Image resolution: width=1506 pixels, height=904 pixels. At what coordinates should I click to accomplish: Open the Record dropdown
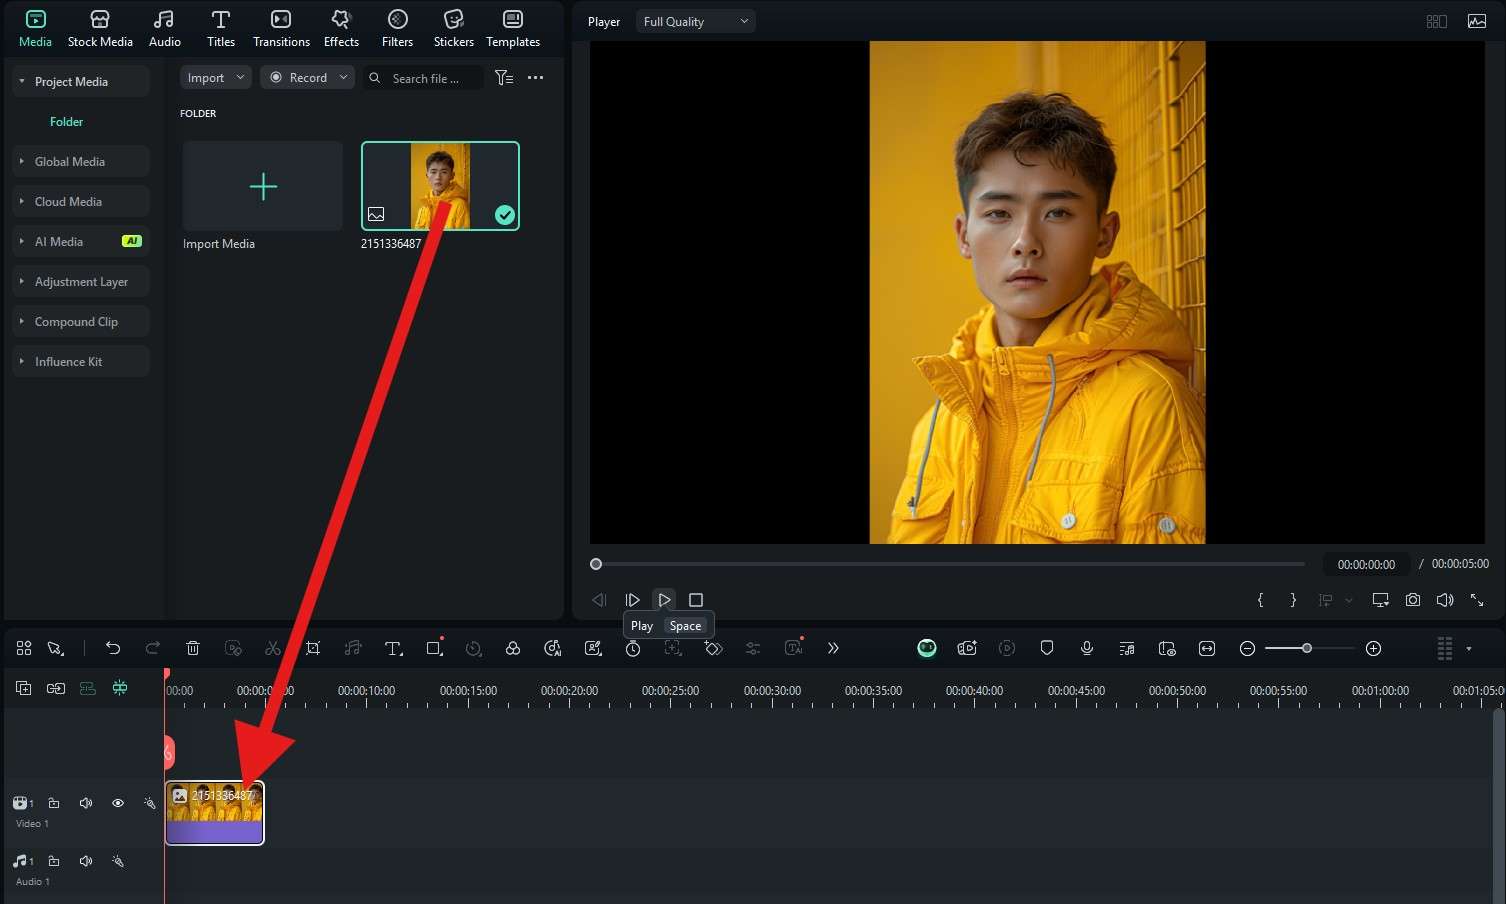point(308,78)
